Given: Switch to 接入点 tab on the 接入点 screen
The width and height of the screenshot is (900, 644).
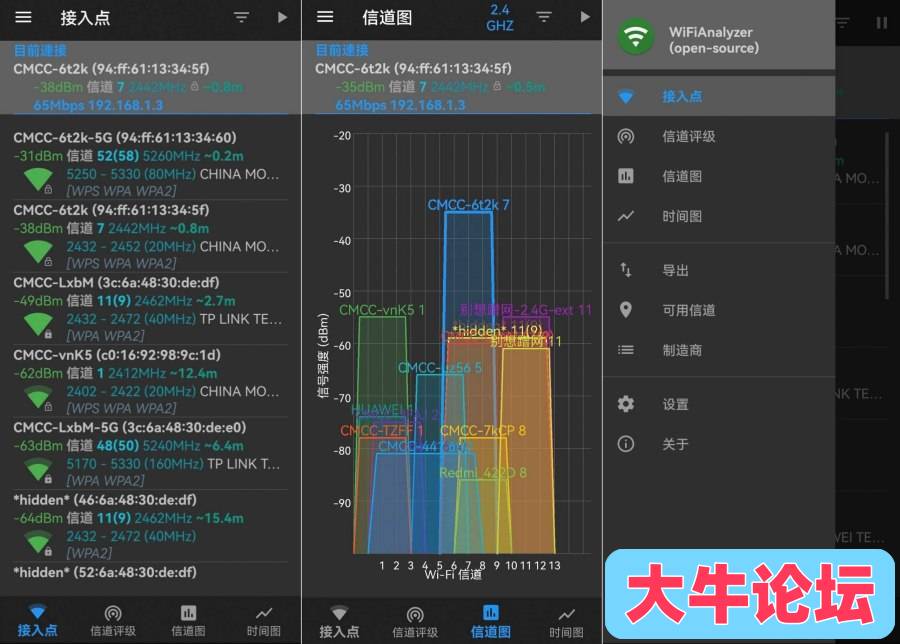Looking at the screenshot, I should coord(37,621).
